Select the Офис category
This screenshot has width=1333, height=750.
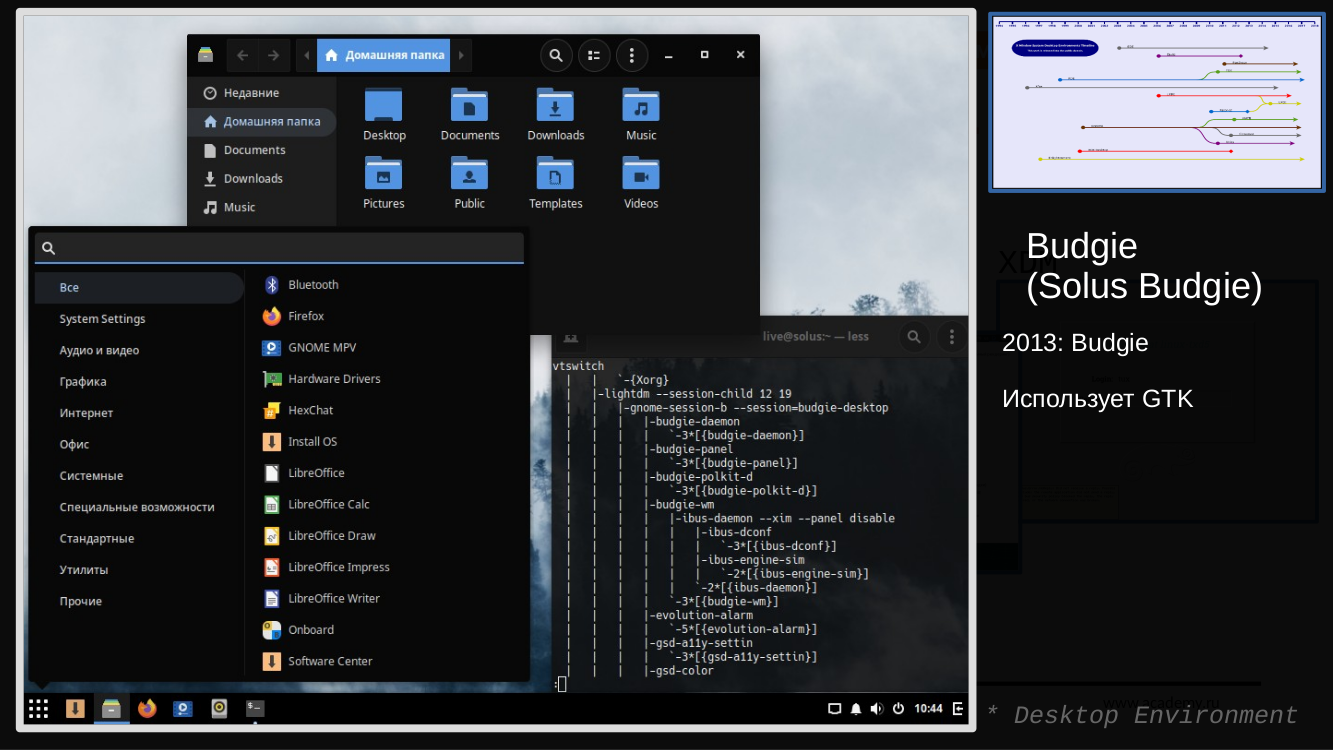click(139, 444)
